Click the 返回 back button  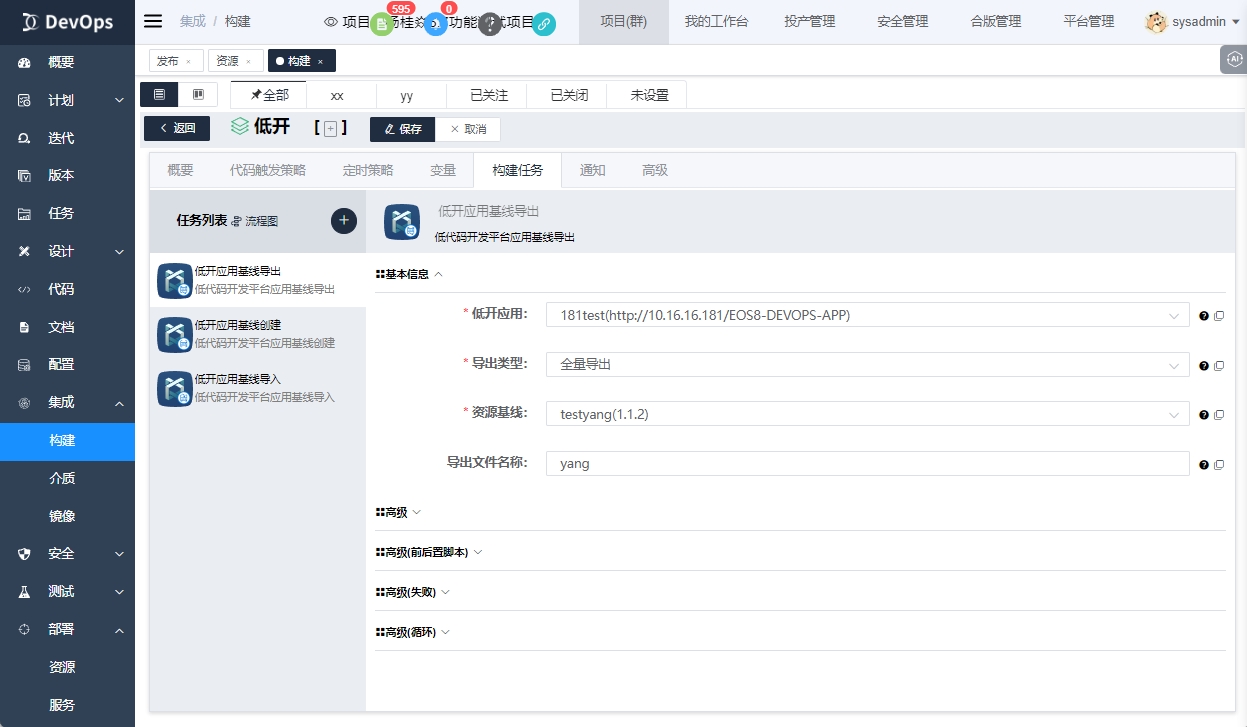point(177,128)
